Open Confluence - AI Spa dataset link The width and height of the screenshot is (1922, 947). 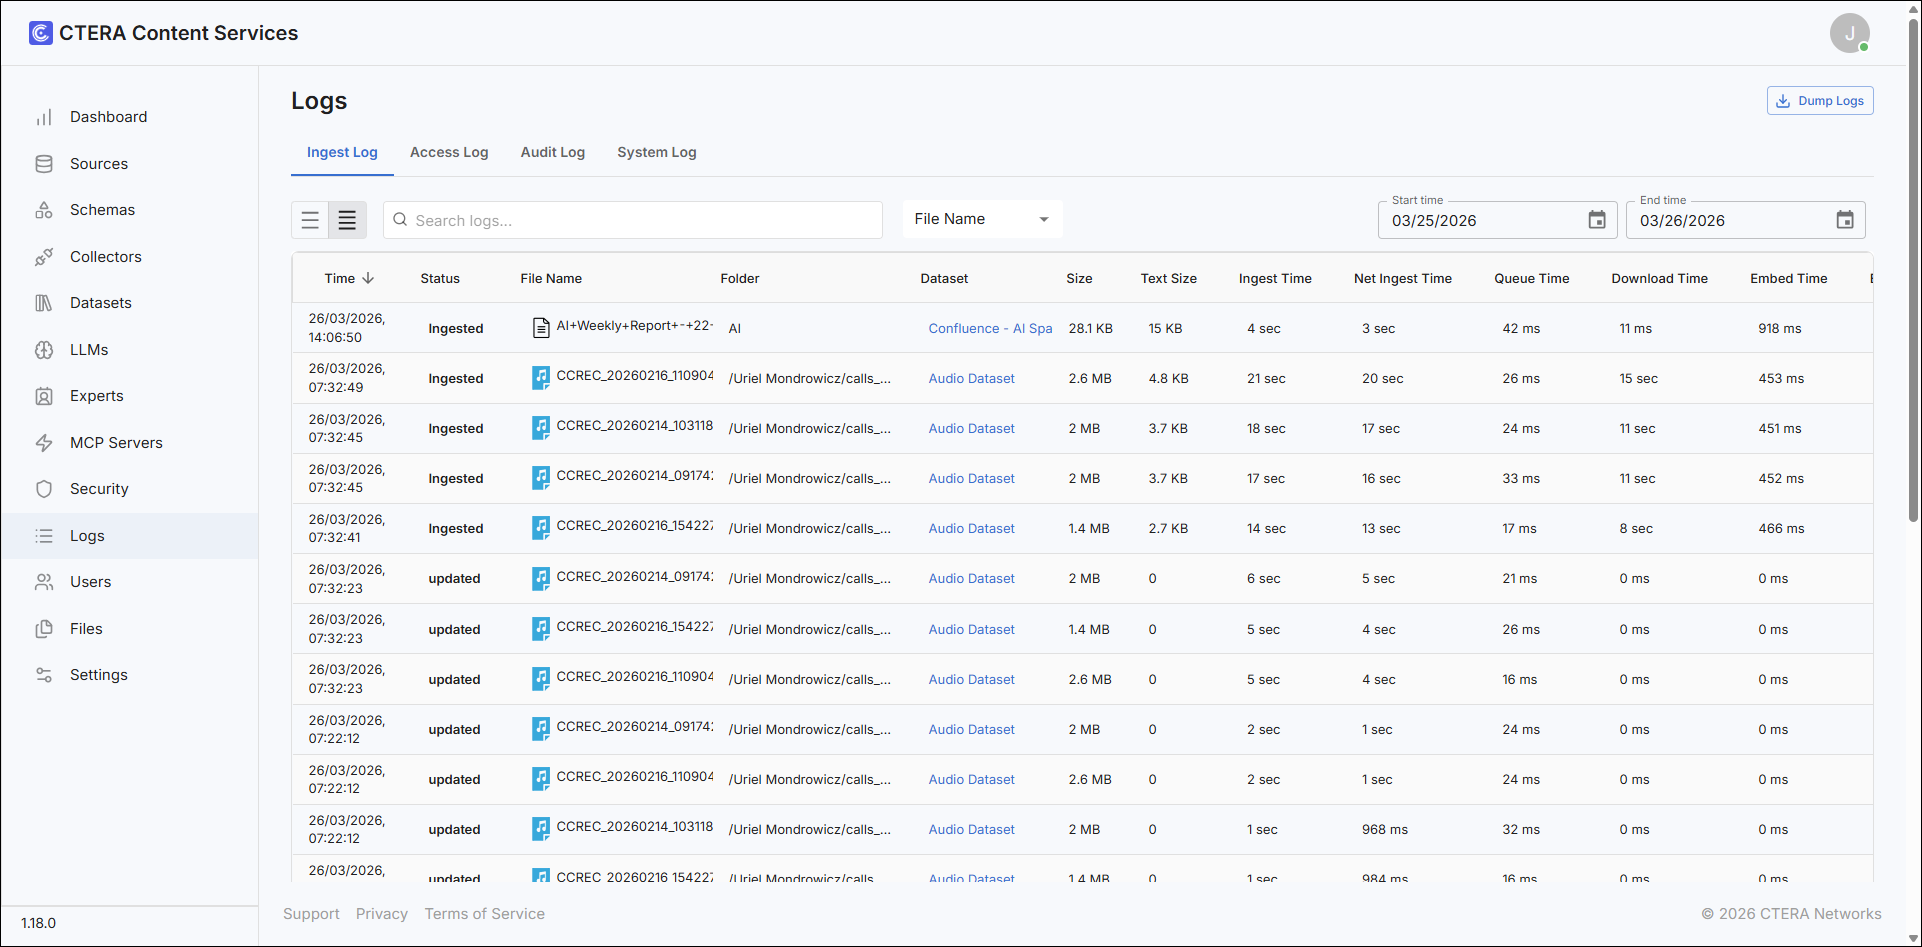tap(990, 328)
